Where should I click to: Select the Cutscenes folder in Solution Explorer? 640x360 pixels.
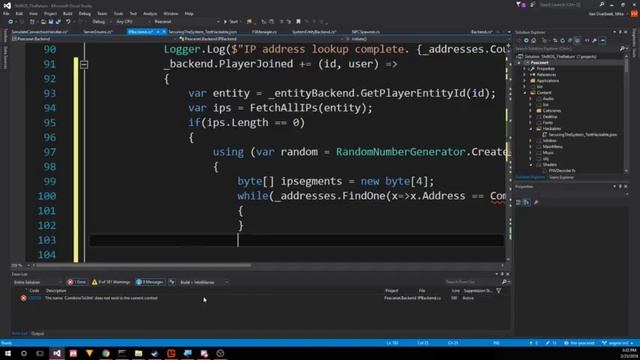click(551, 111)
